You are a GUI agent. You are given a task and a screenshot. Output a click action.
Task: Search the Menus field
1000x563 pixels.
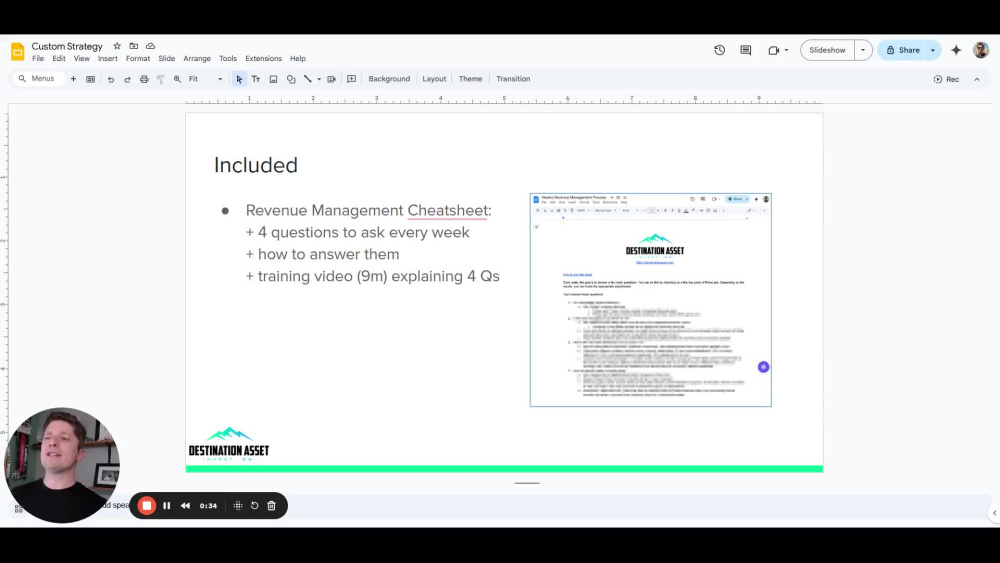point(38,78)
